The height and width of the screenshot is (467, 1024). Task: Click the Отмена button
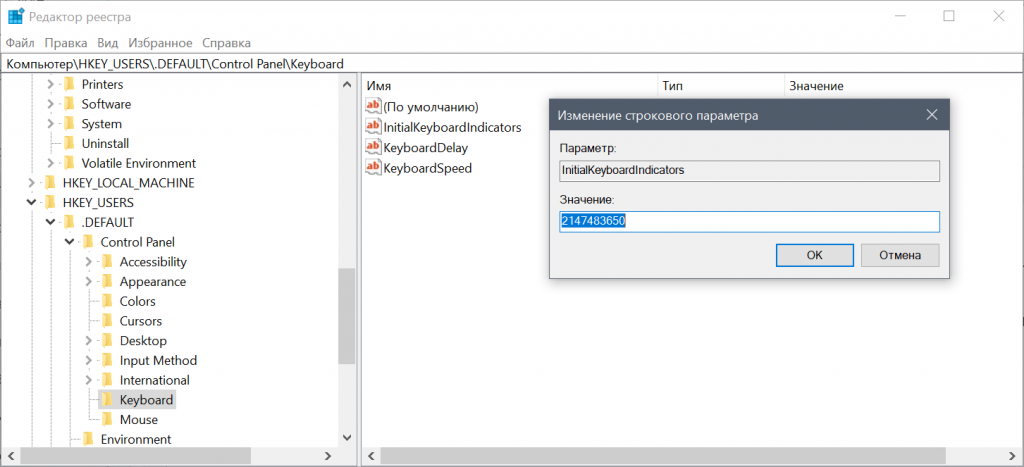click(900, 255)
